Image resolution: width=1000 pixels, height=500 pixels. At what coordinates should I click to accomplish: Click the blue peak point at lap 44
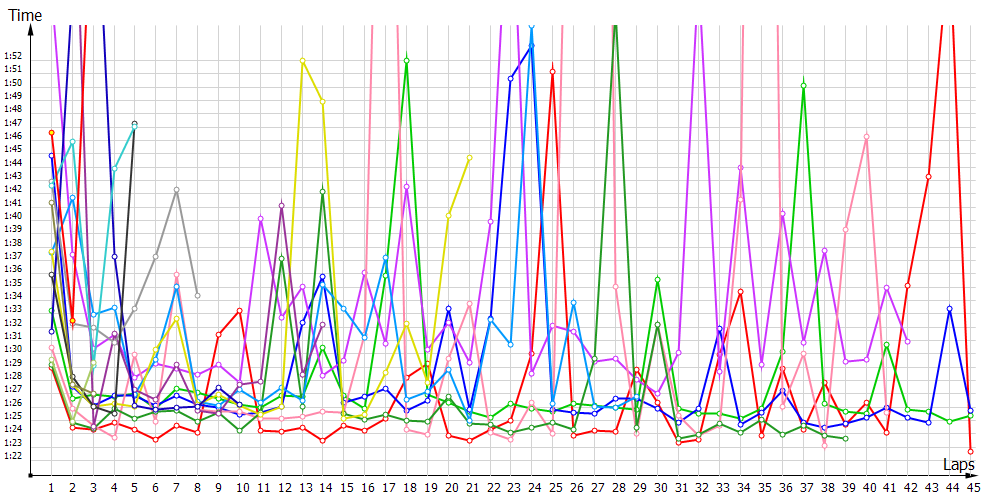pyautogui.click(x=950, y=309)
